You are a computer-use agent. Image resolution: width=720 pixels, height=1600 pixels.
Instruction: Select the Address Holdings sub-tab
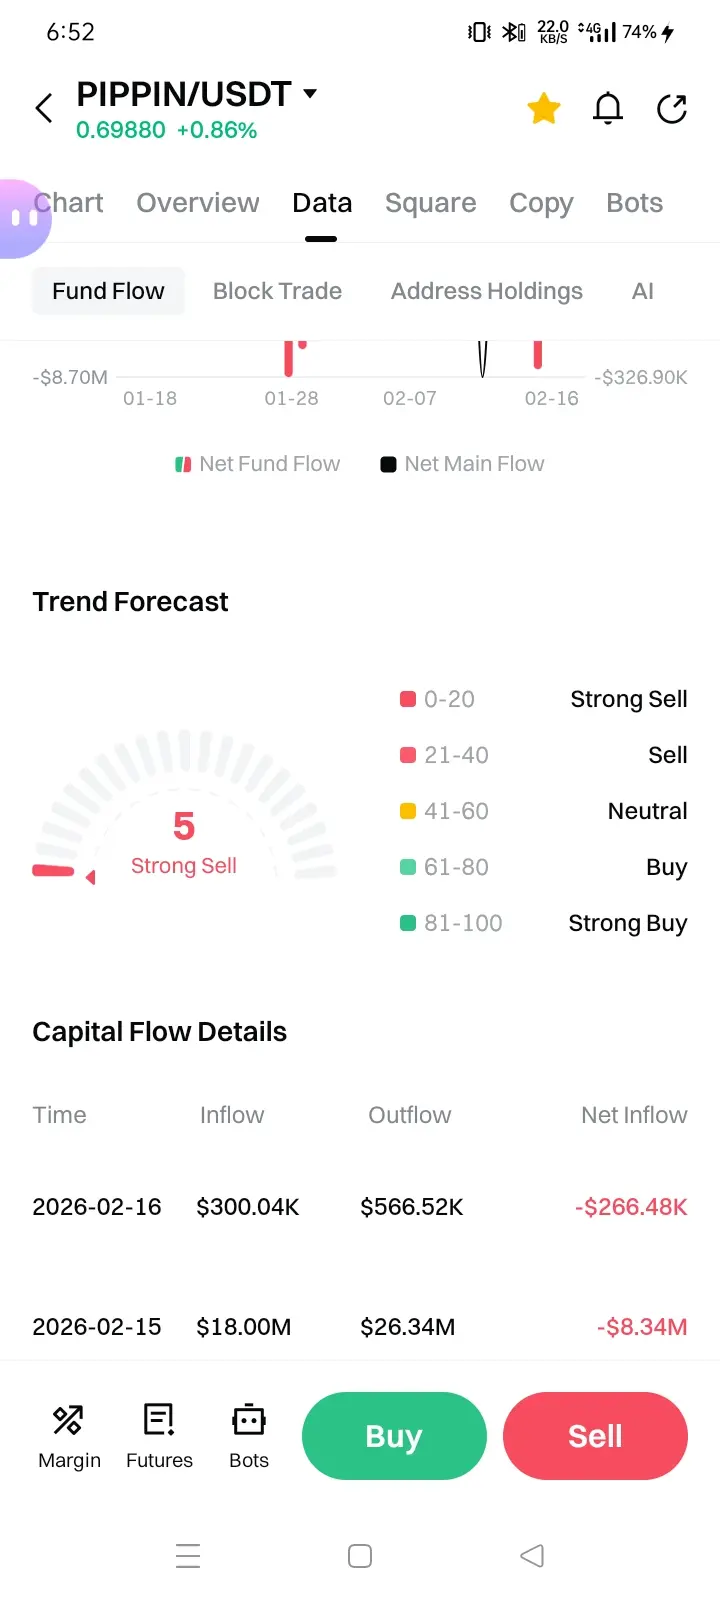(486, 291)
